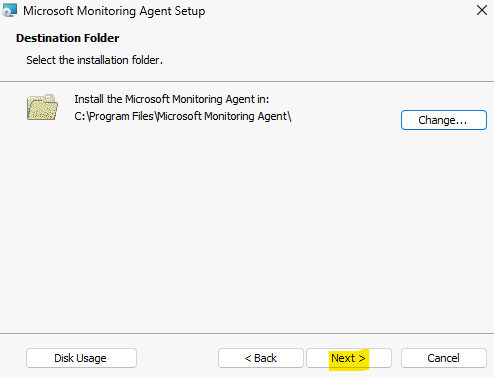
Task: Click the less-than arrow on Back button
Action: tap(248, 359)
